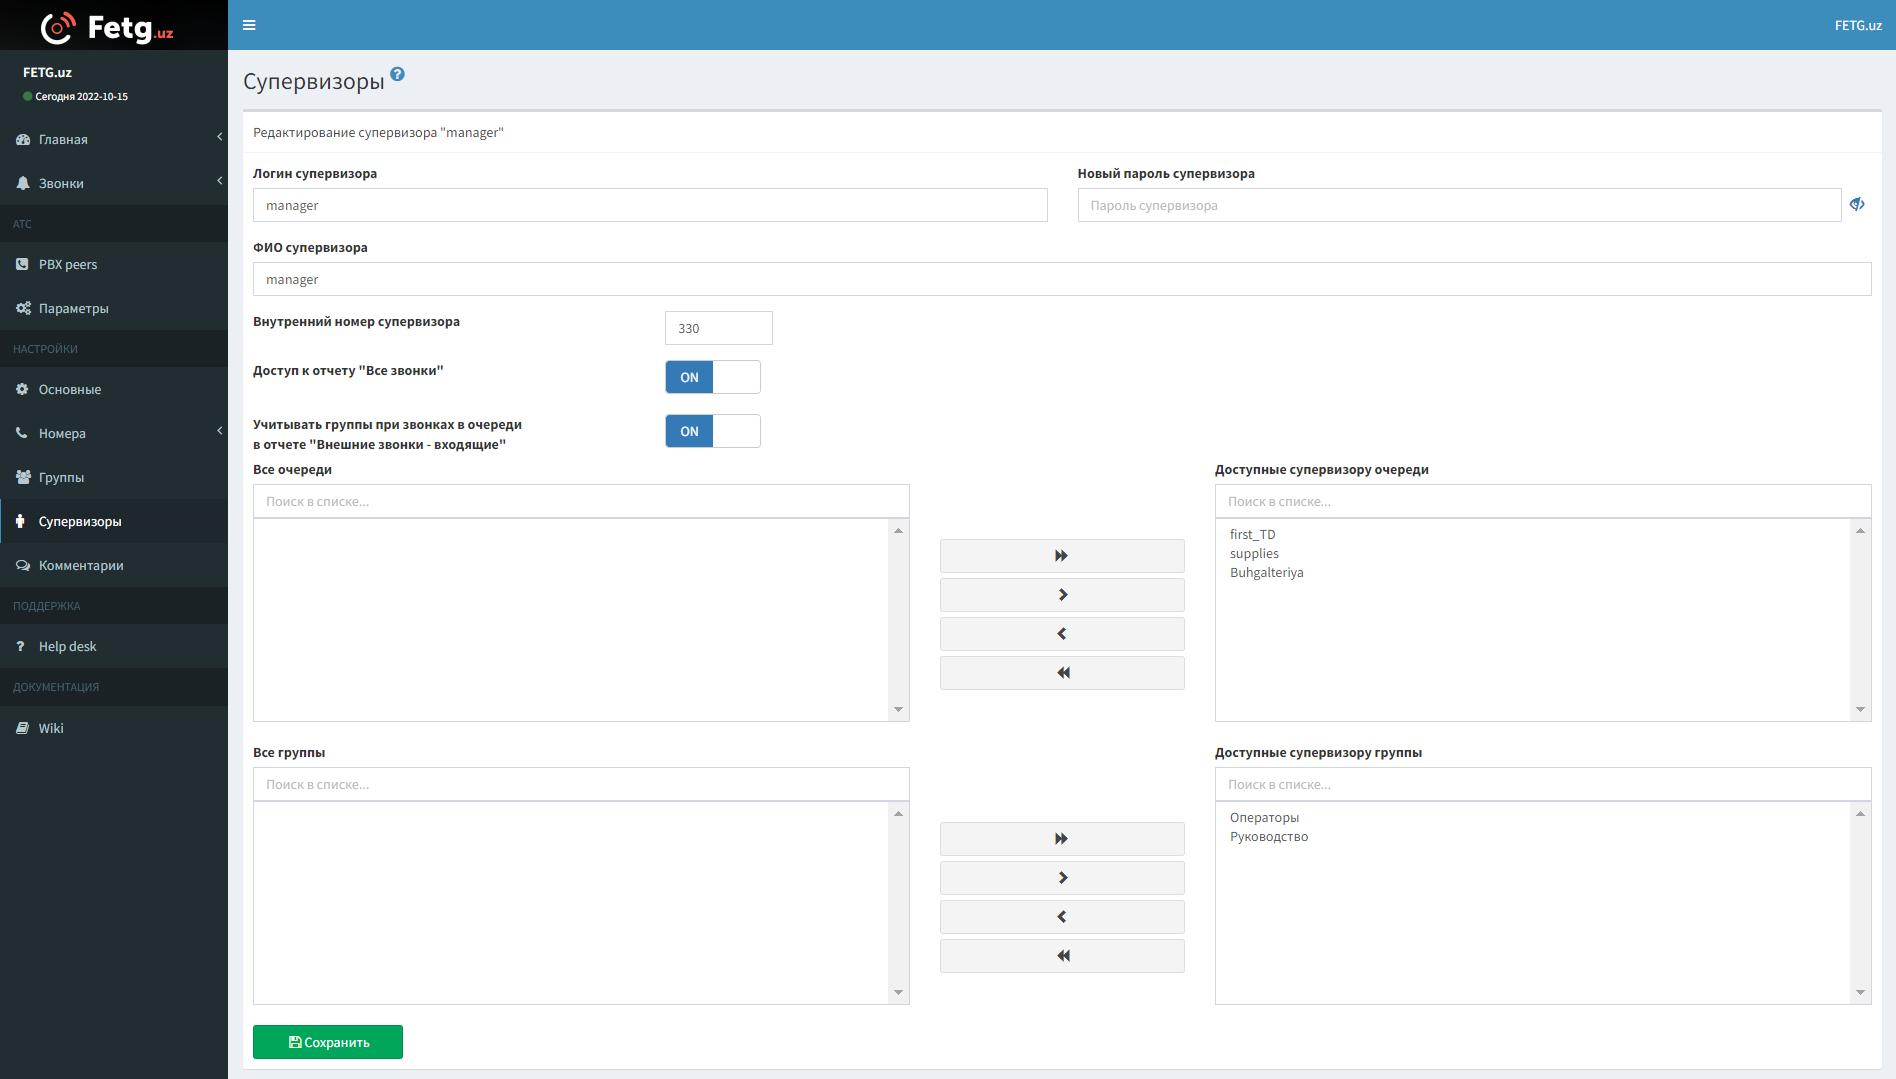Open the Параметры menu item
Image resolution: width=1896 pixels, height=1079 pixels.
coord(114,308)
